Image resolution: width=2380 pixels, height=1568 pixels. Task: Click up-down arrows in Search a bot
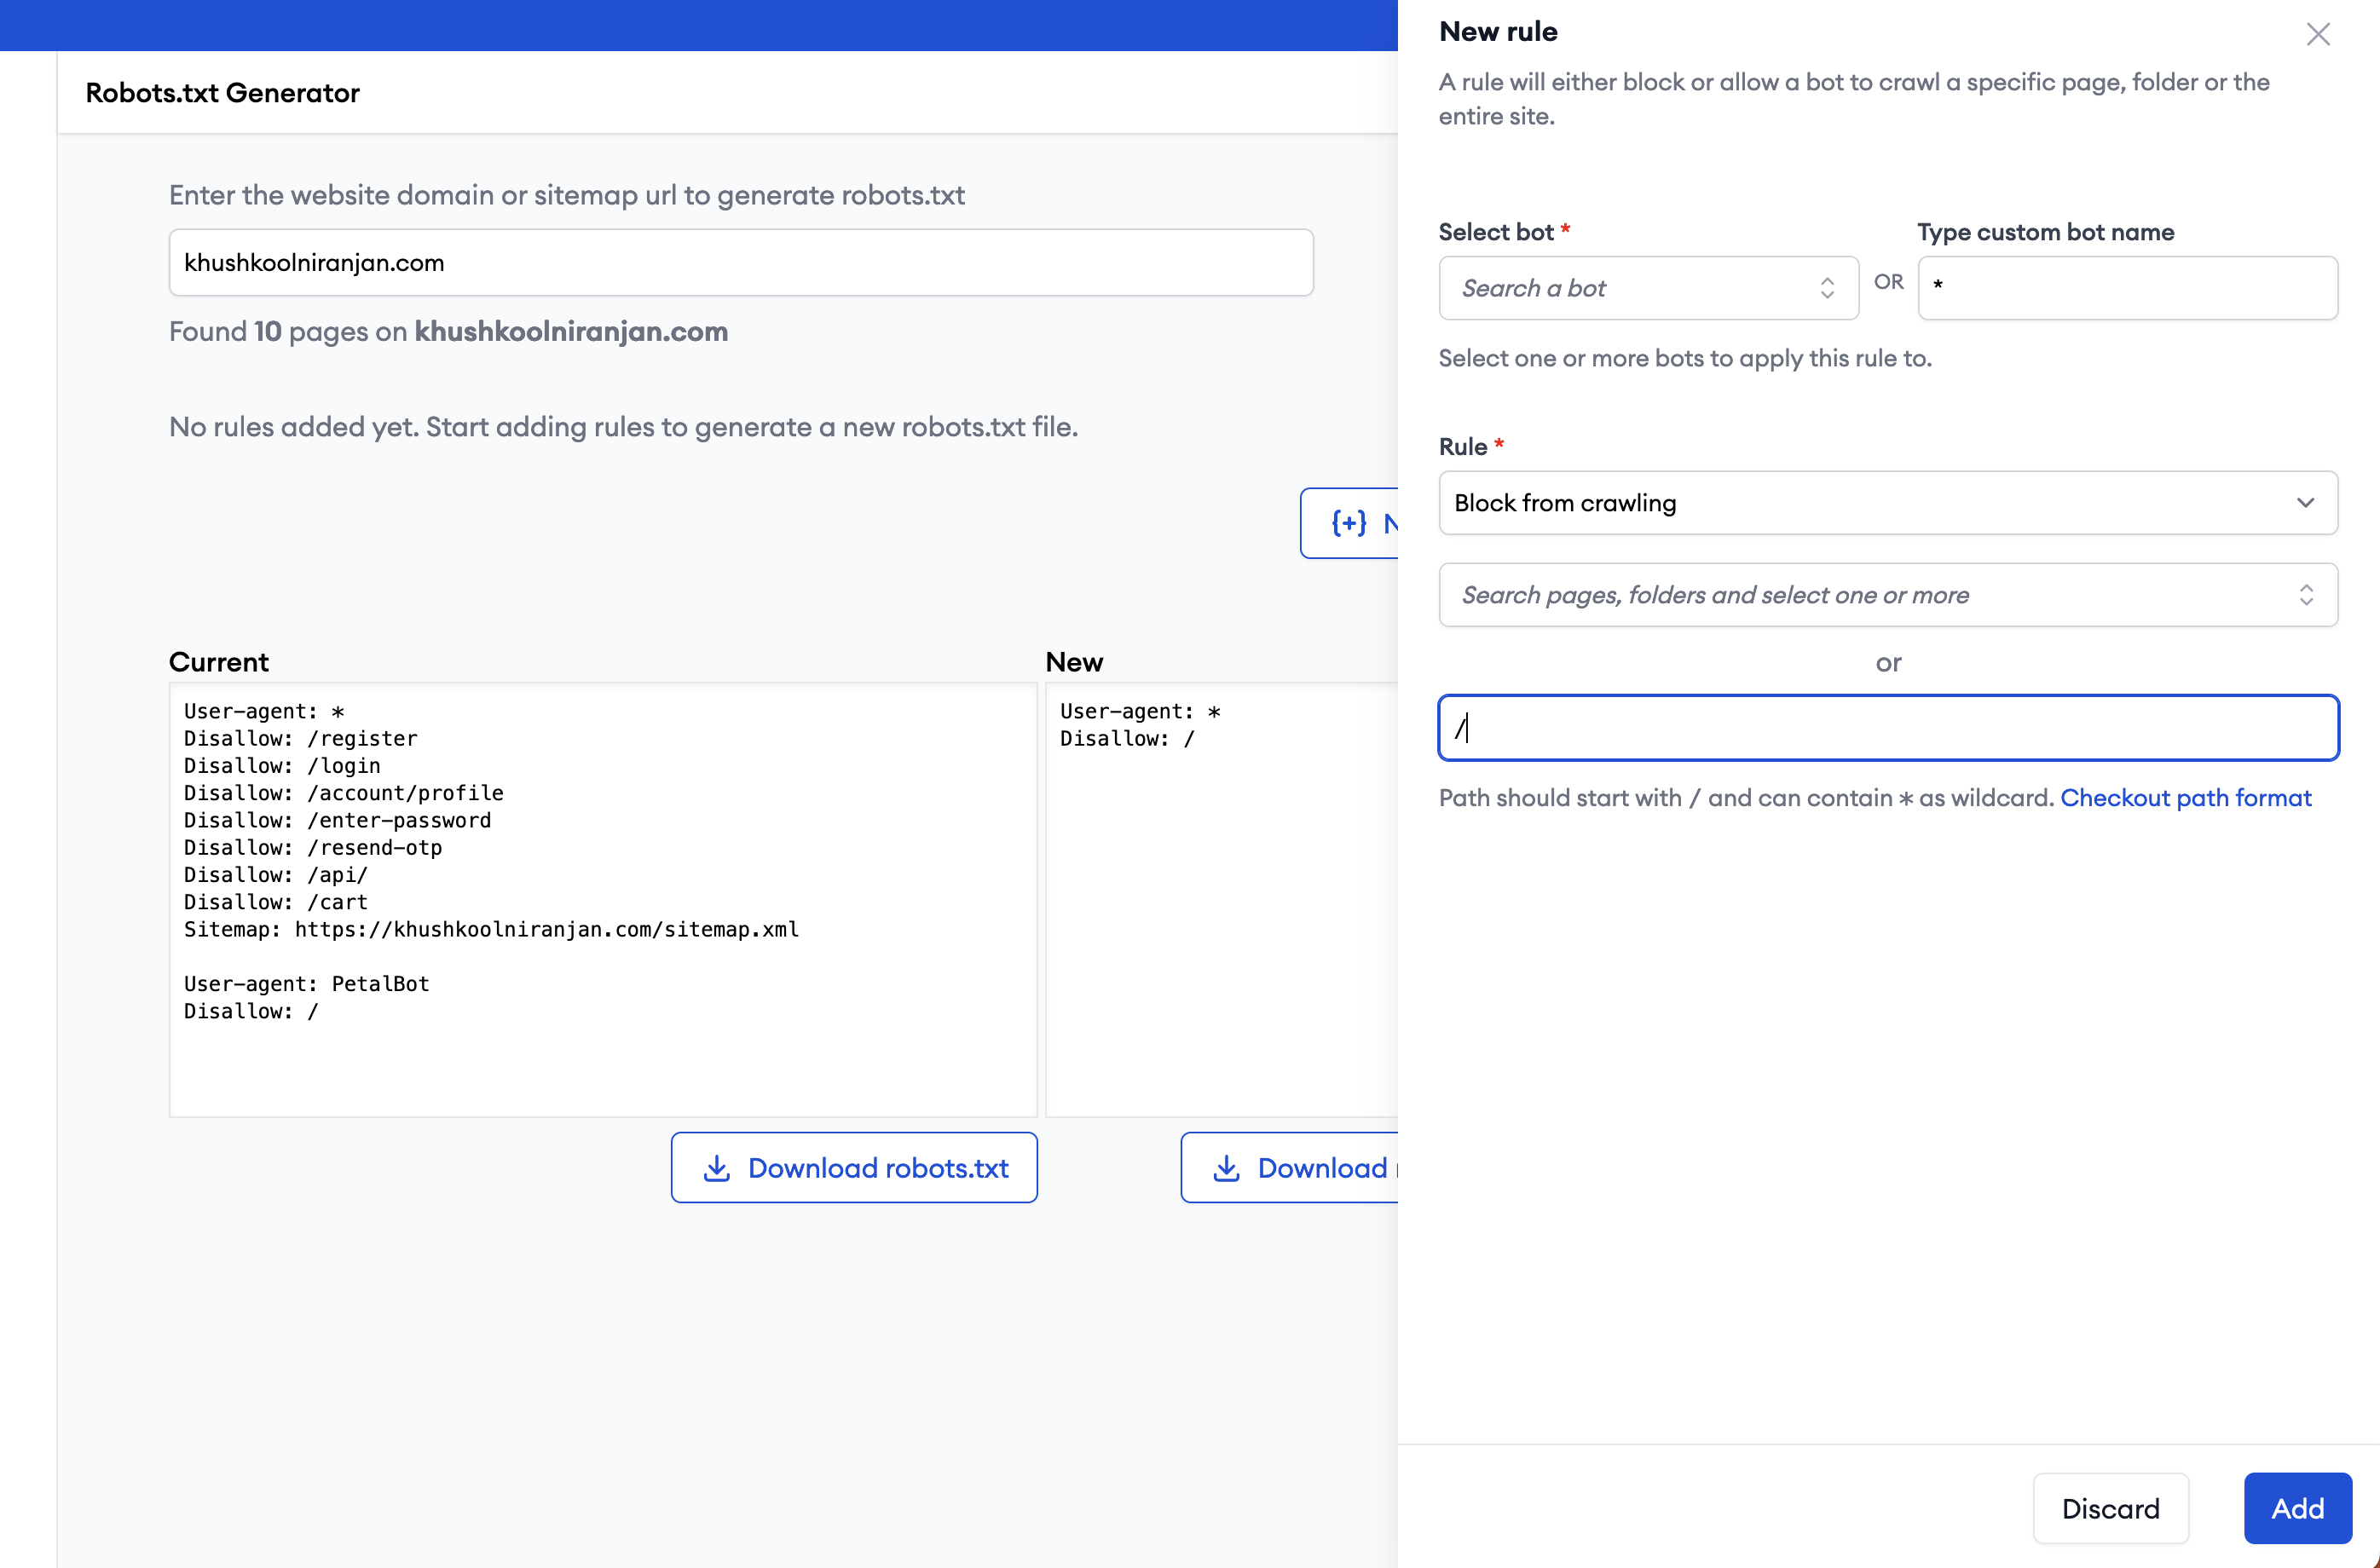tap(1827, 289)
